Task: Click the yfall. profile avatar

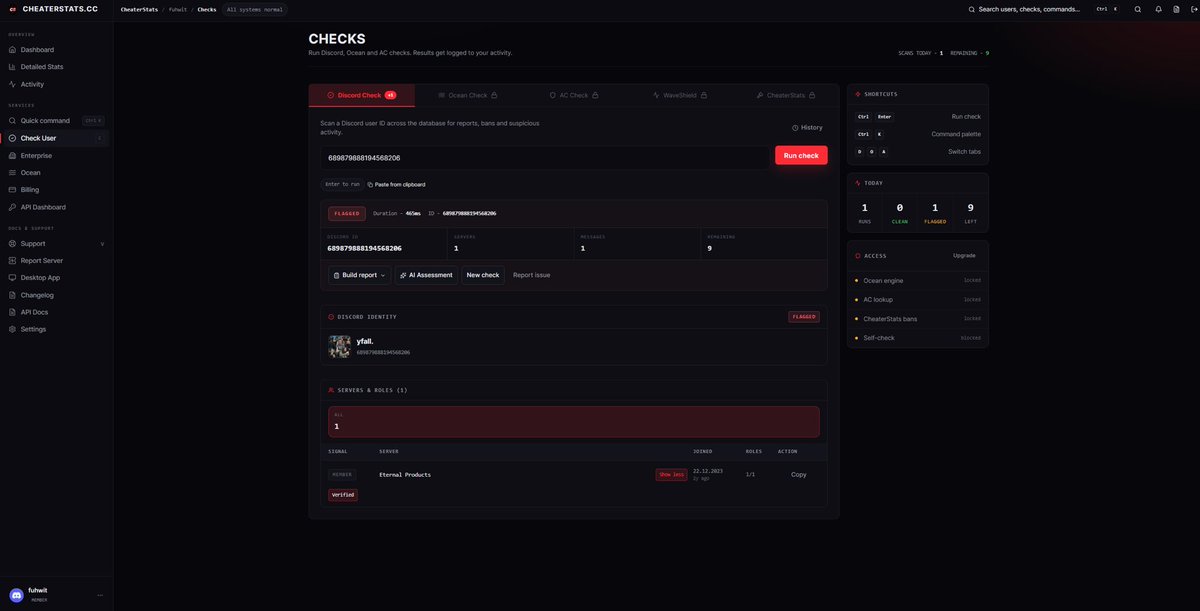Action: pyautogui.click(x=340, y=346)
